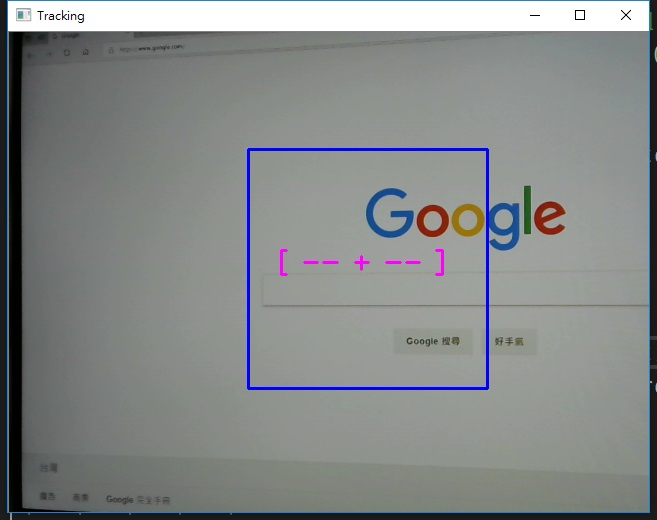Screen dimensions: 657x520
Task: Click the 好手氣 button in the video frame
Action: coord(509,342)
